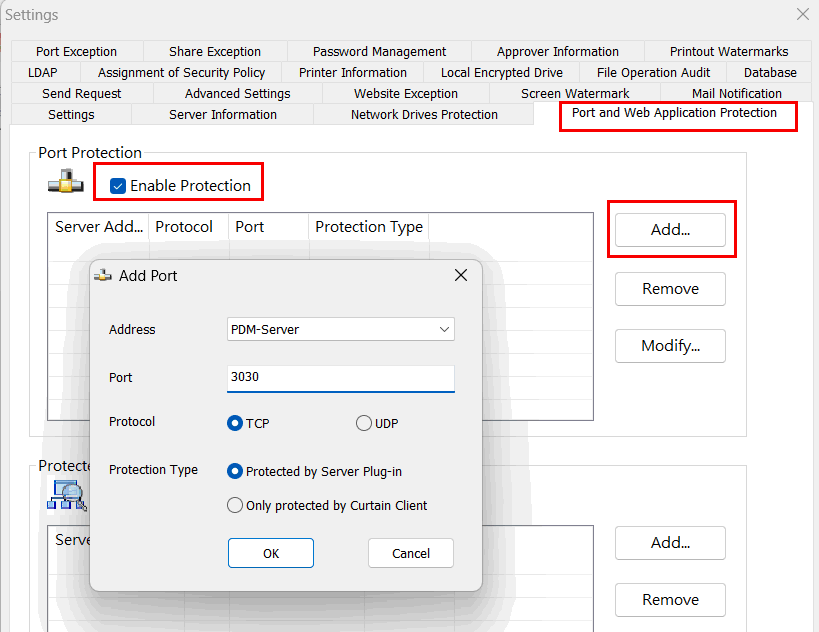This screenshot has width=819, height=632.
Task: Select the TCP protocol radio button
Action: click(x=236, y=423)
